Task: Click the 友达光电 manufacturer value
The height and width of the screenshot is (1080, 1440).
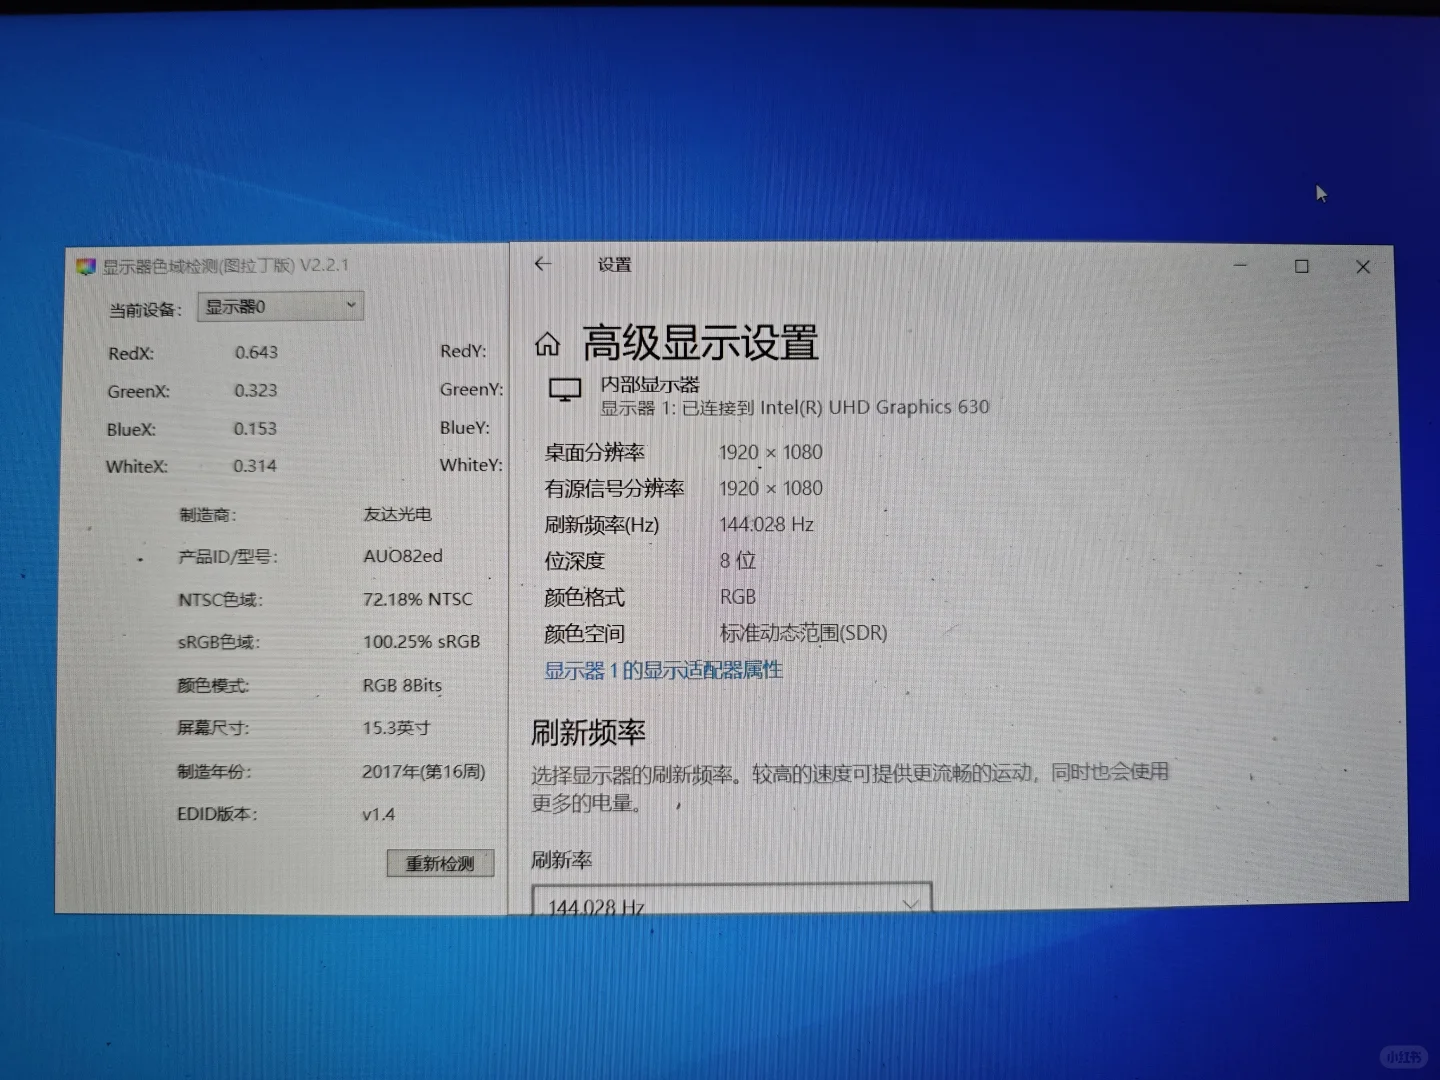Action: 397,514
